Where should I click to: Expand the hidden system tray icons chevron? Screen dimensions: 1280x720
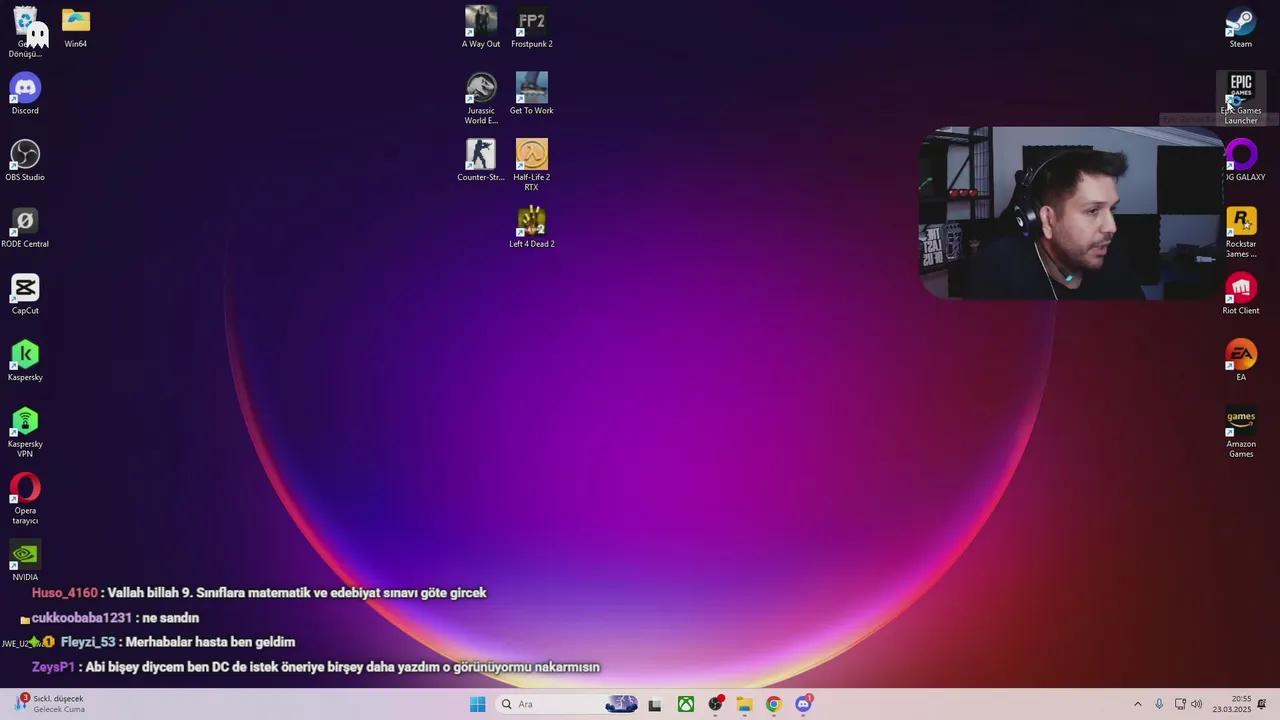(1137, 704)
